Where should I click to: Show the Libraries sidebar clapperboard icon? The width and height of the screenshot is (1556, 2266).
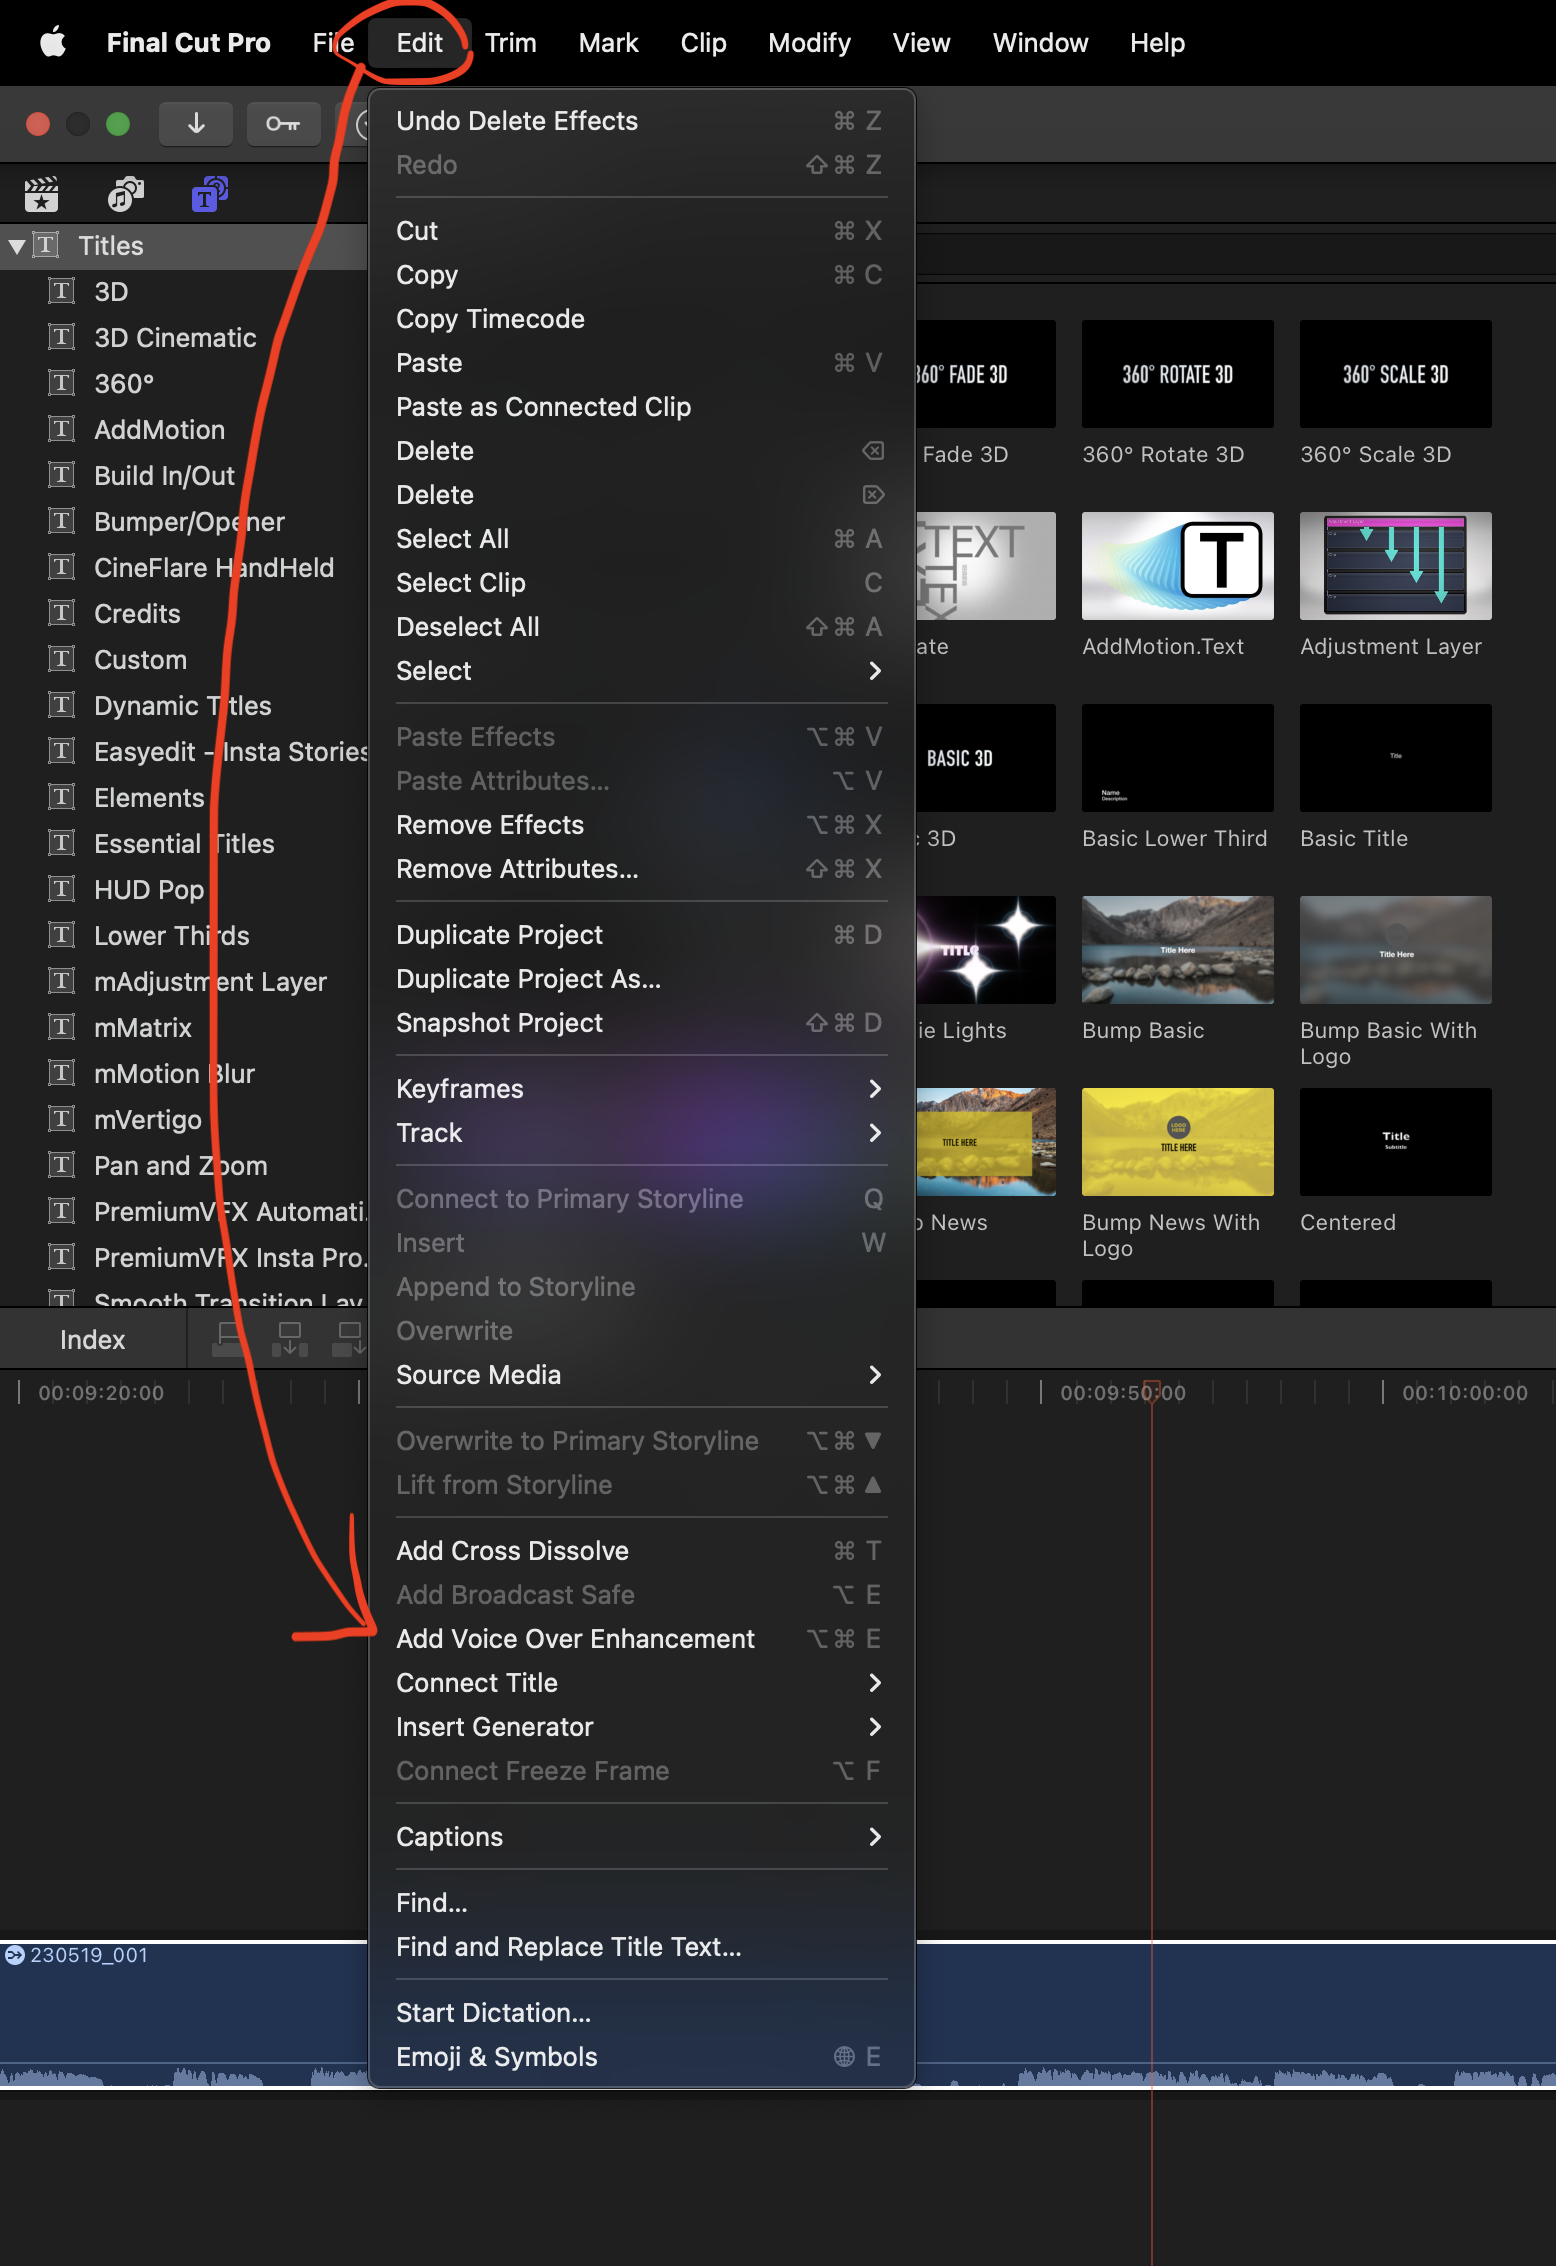coord(41,194)
